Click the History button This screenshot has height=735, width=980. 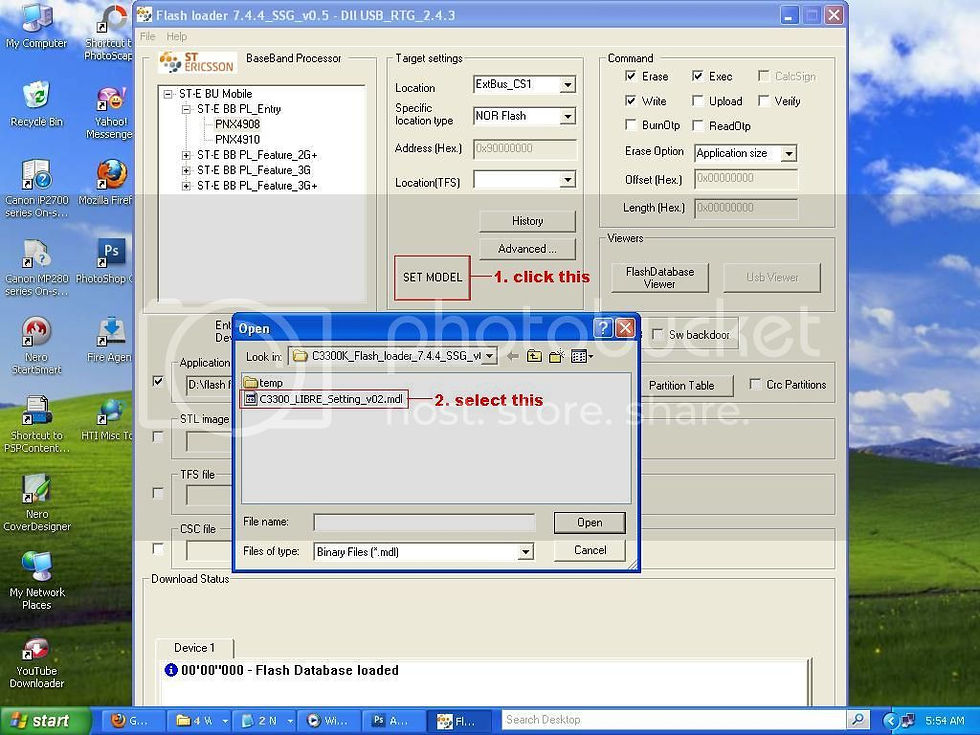pyautogui.click(x=527, y=221)
